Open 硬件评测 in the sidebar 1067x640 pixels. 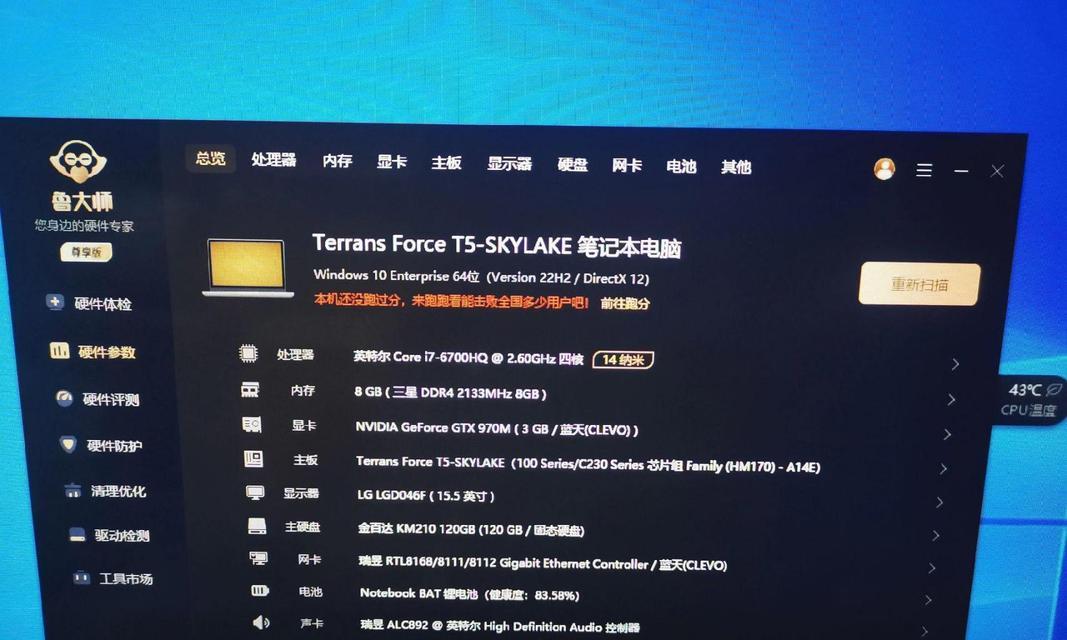click(111, 399)
